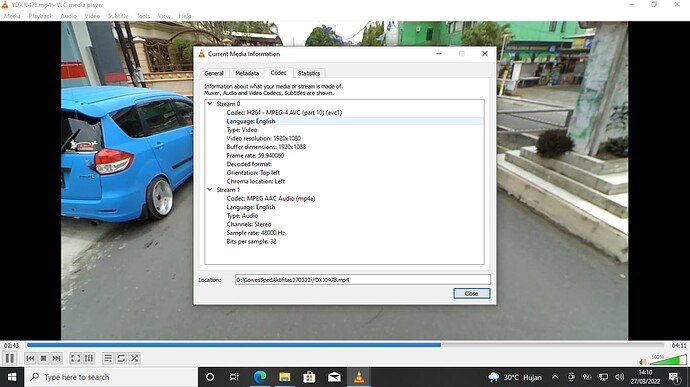Viewport: 690px width, 387px height.
Task: Open the Playback menu
Action: tap(40, 16)
